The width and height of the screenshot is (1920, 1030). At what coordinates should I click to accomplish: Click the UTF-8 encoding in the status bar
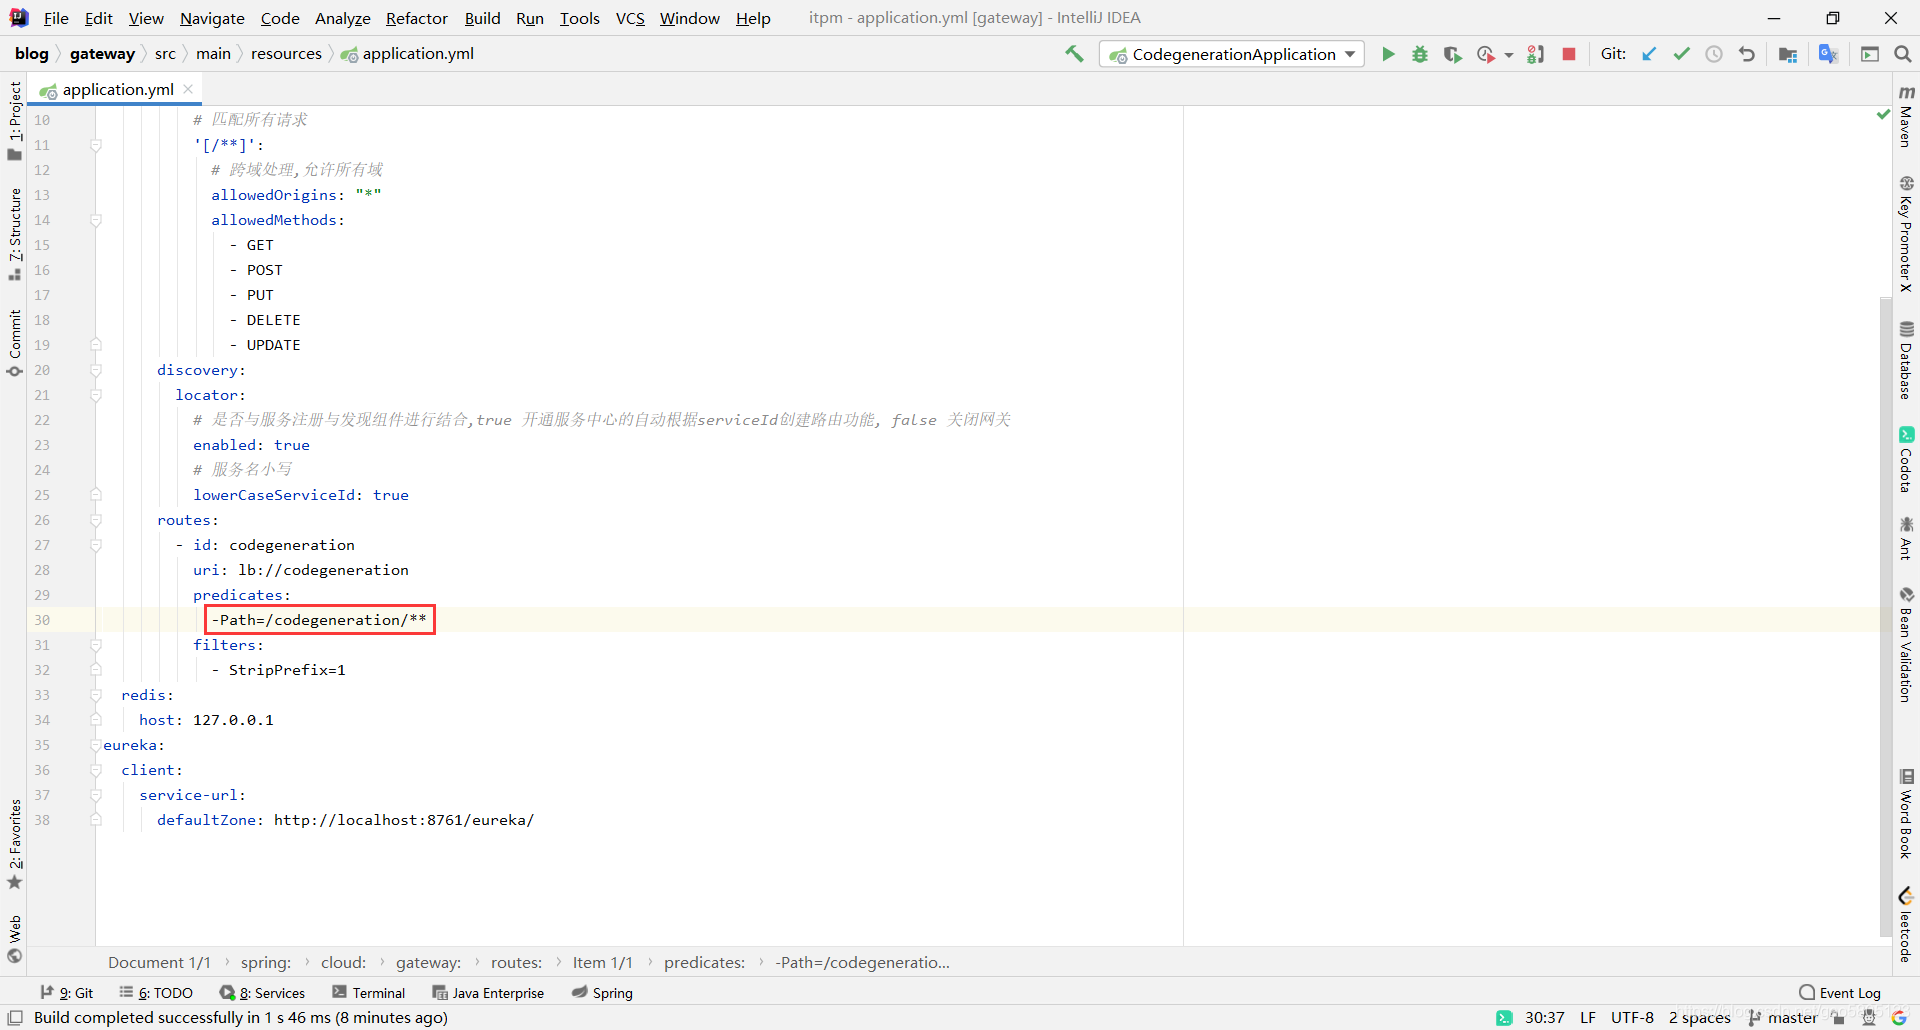[1632, 1018]
